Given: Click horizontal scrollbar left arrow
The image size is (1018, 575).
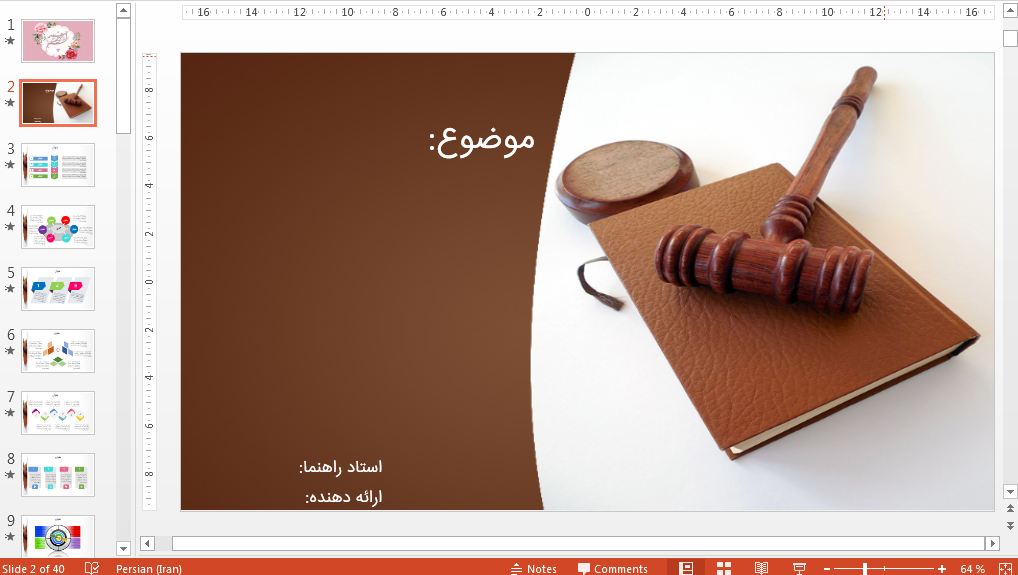Looking at the screenshot, I should click(147, 543).
